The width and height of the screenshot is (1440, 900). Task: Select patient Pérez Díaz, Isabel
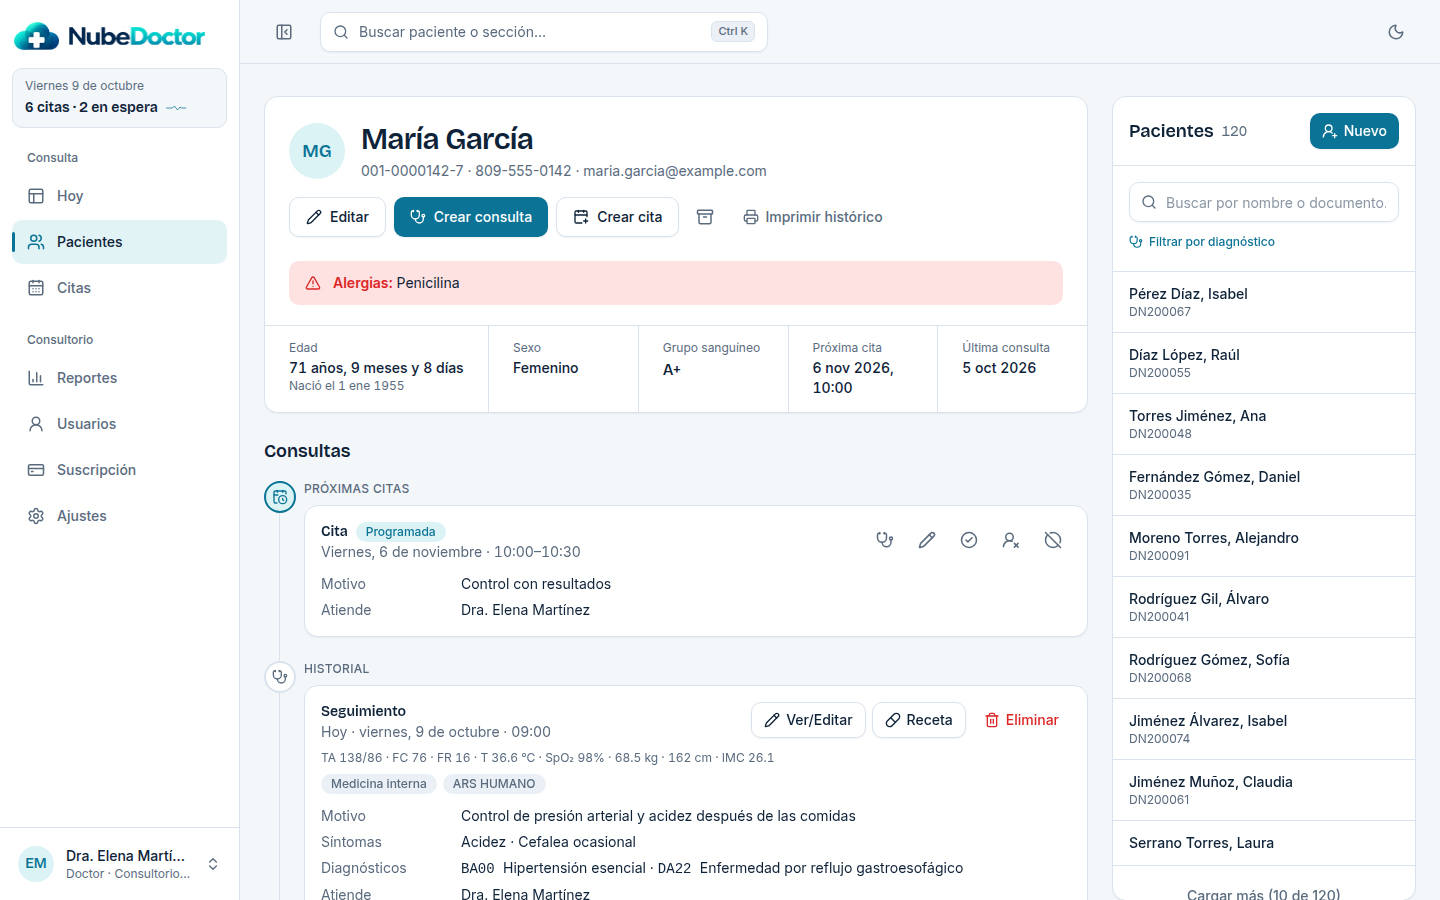1264,302
